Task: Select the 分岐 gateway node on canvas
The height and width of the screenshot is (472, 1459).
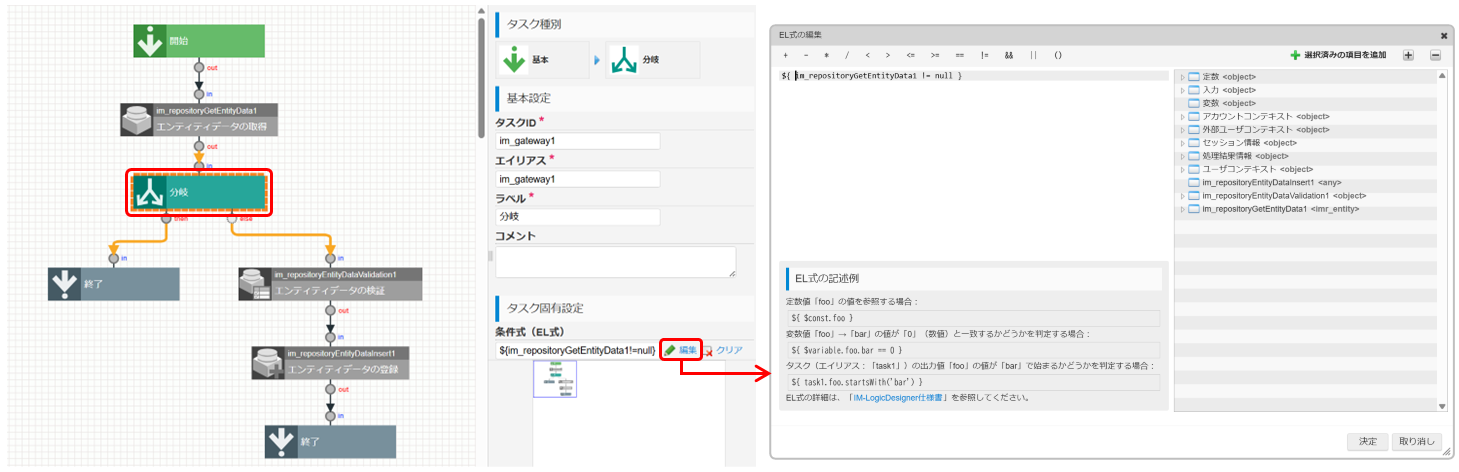Action: (199, 191)
